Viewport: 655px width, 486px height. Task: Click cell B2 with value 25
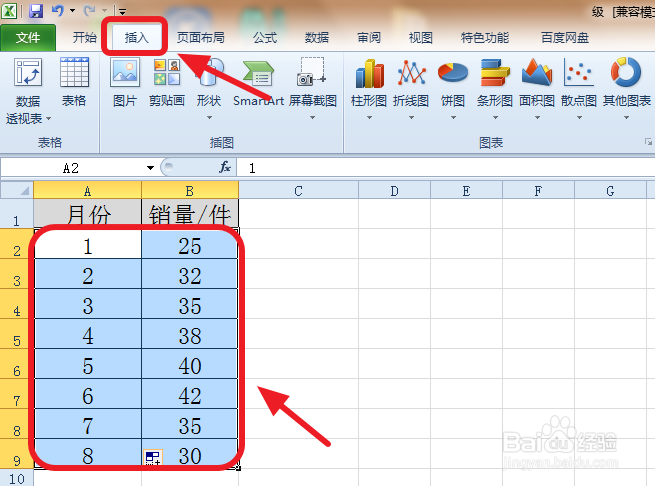[x=190, y=244]
